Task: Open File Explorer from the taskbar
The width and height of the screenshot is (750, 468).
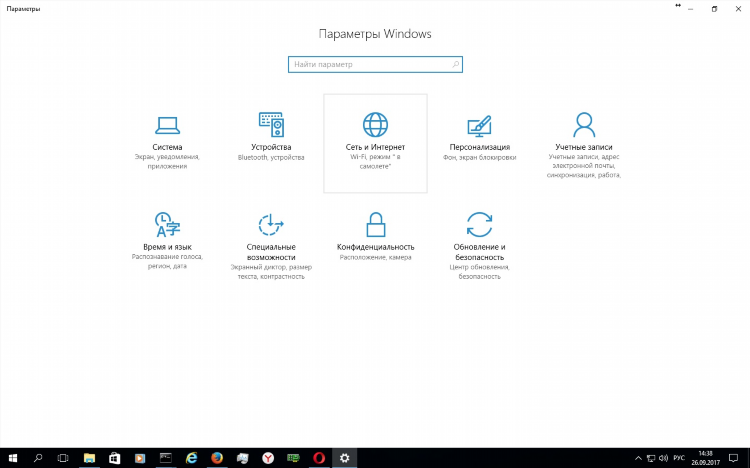Action: [x=89, y=458]
